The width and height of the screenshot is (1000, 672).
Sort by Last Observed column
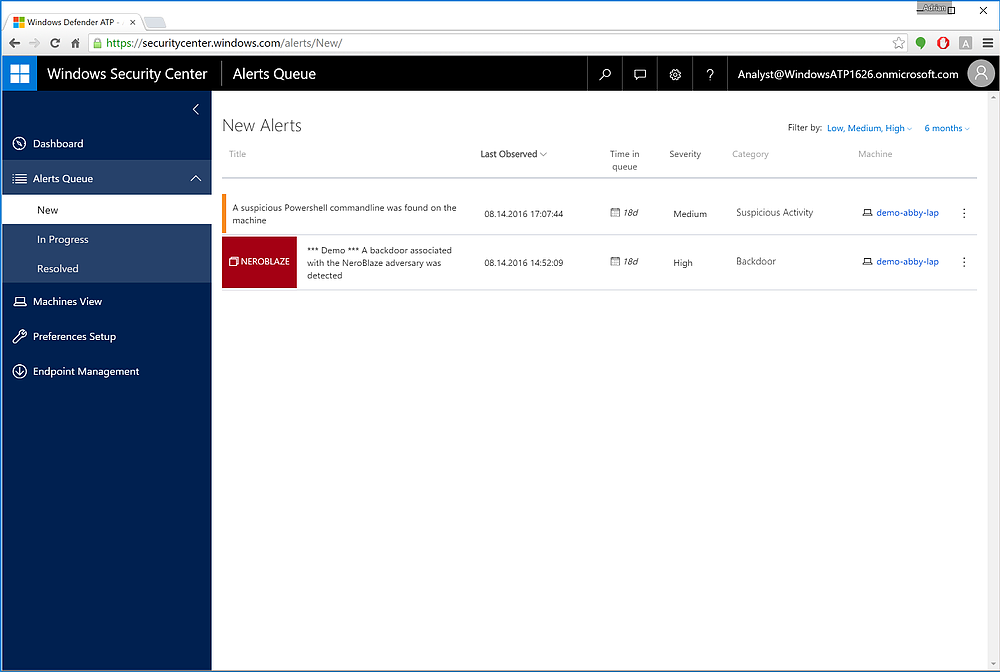tap(513, 154)
